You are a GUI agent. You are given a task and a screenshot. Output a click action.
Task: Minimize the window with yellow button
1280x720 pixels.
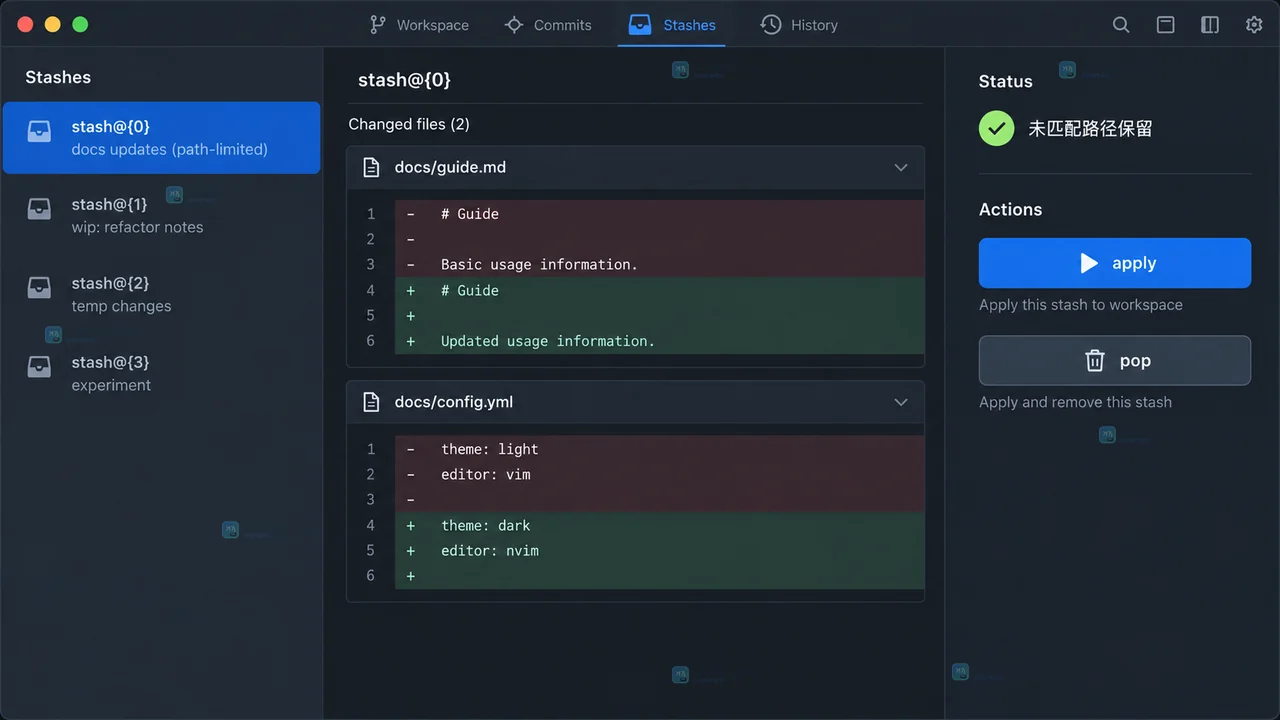tap(53, 24)
